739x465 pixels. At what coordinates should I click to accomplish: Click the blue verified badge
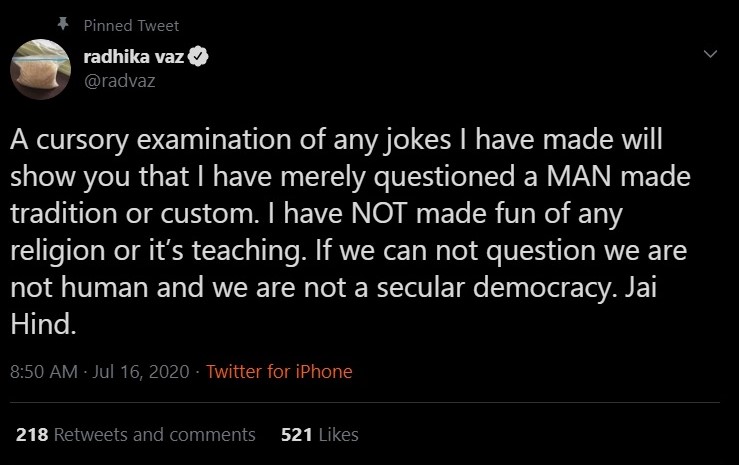(199, 57)
